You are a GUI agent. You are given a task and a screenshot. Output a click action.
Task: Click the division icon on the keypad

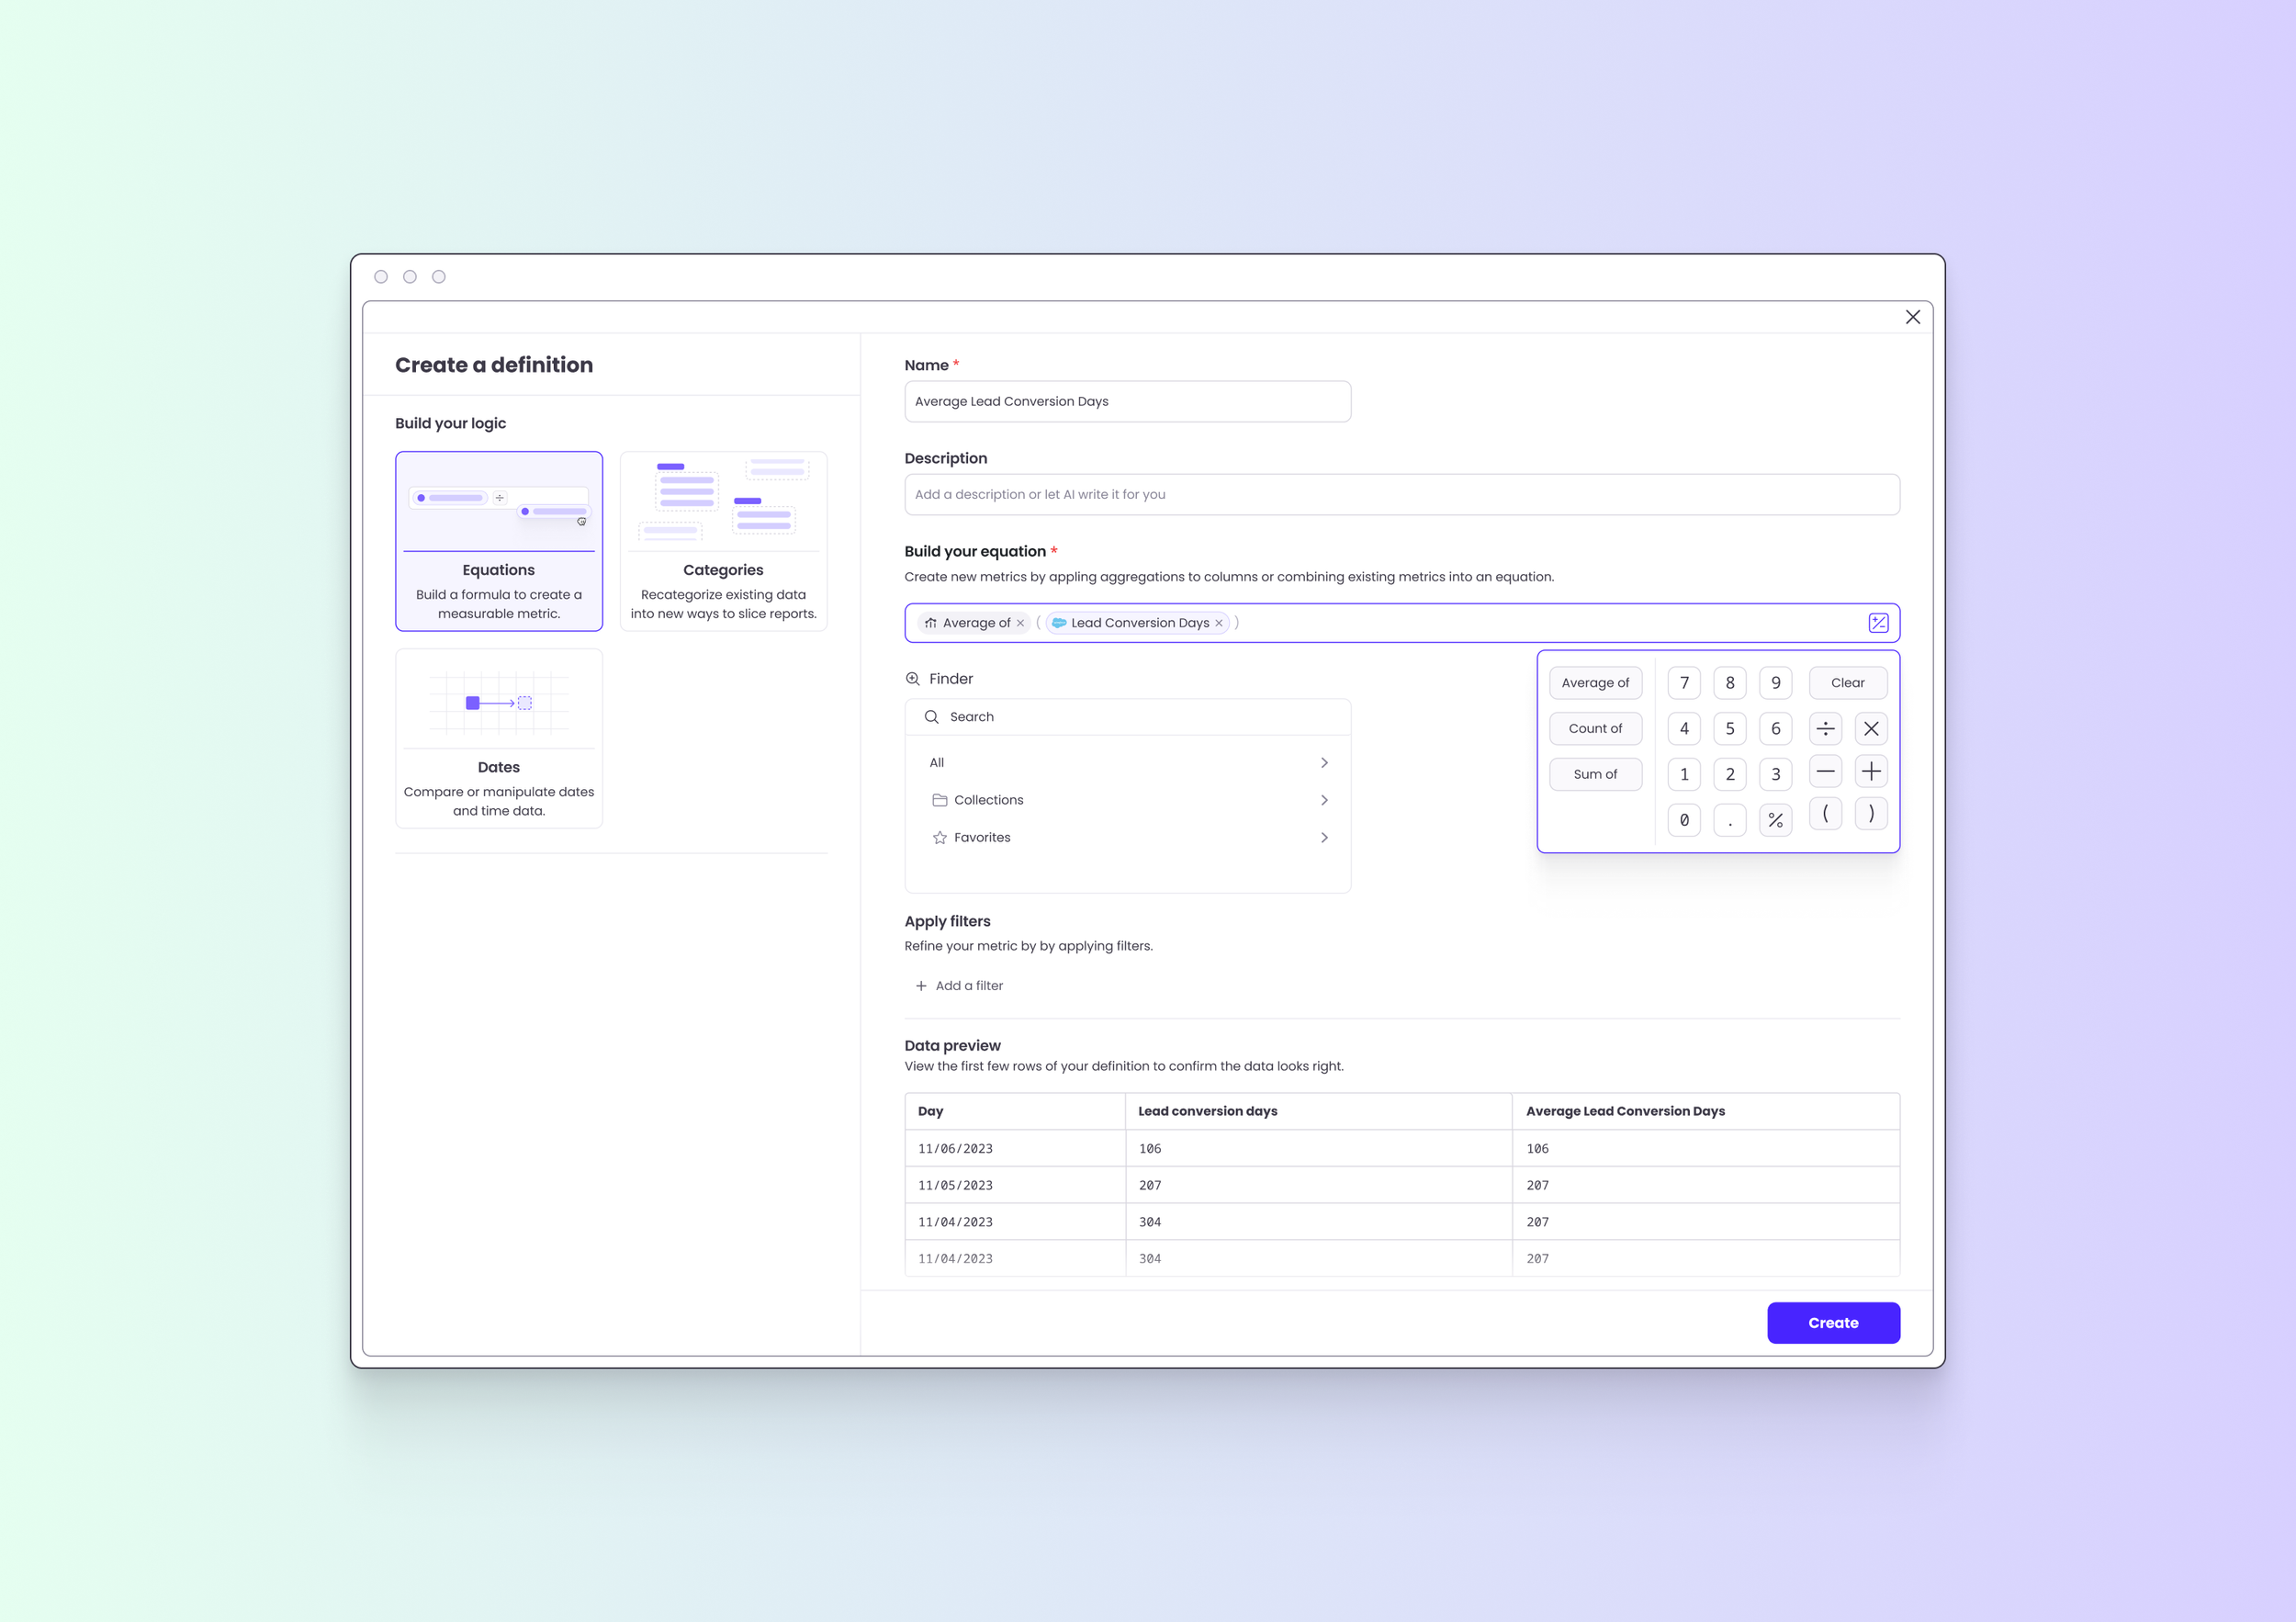[1825, 728]
